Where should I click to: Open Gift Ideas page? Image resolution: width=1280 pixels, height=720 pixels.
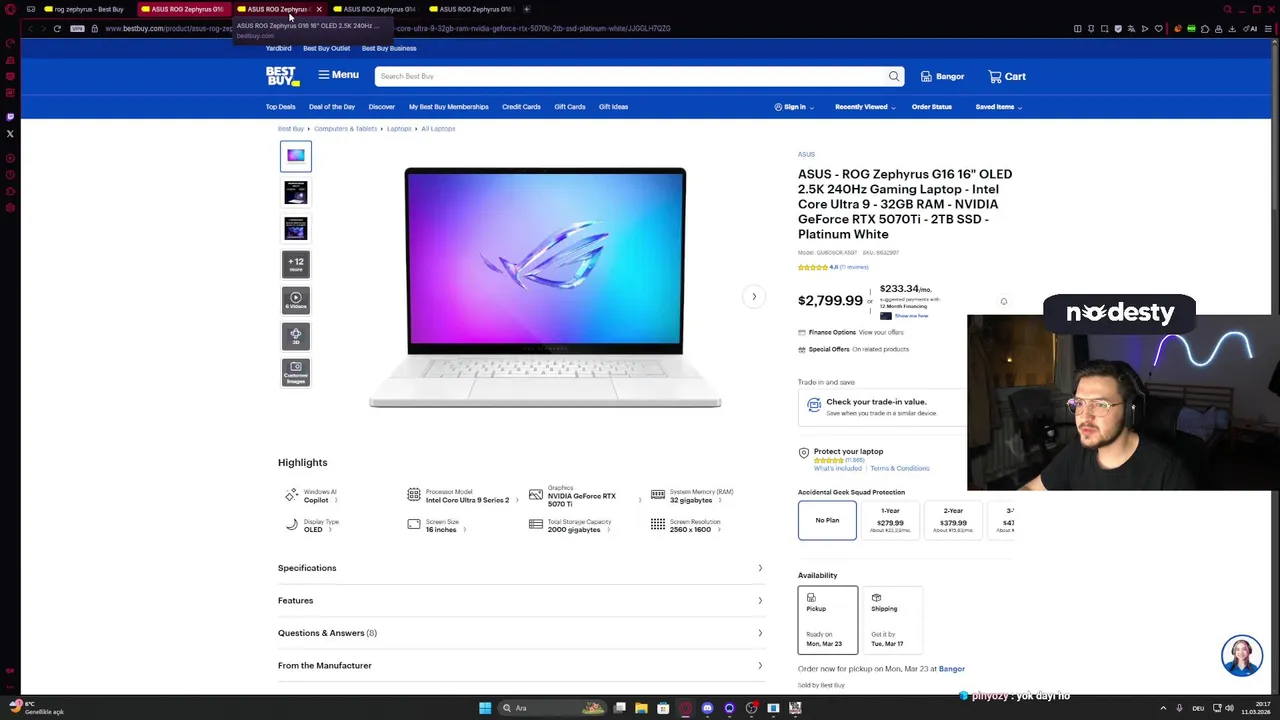tap(613, 107)
